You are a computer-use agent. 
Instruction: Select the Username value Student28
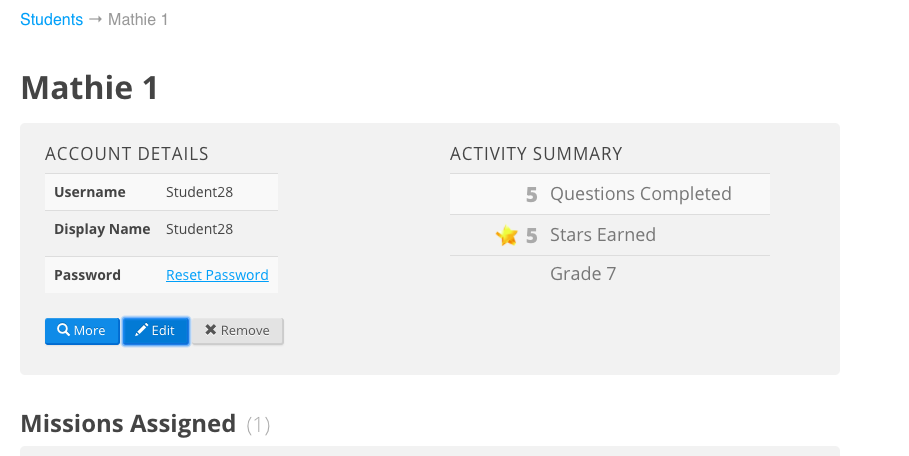pos(199,192)
